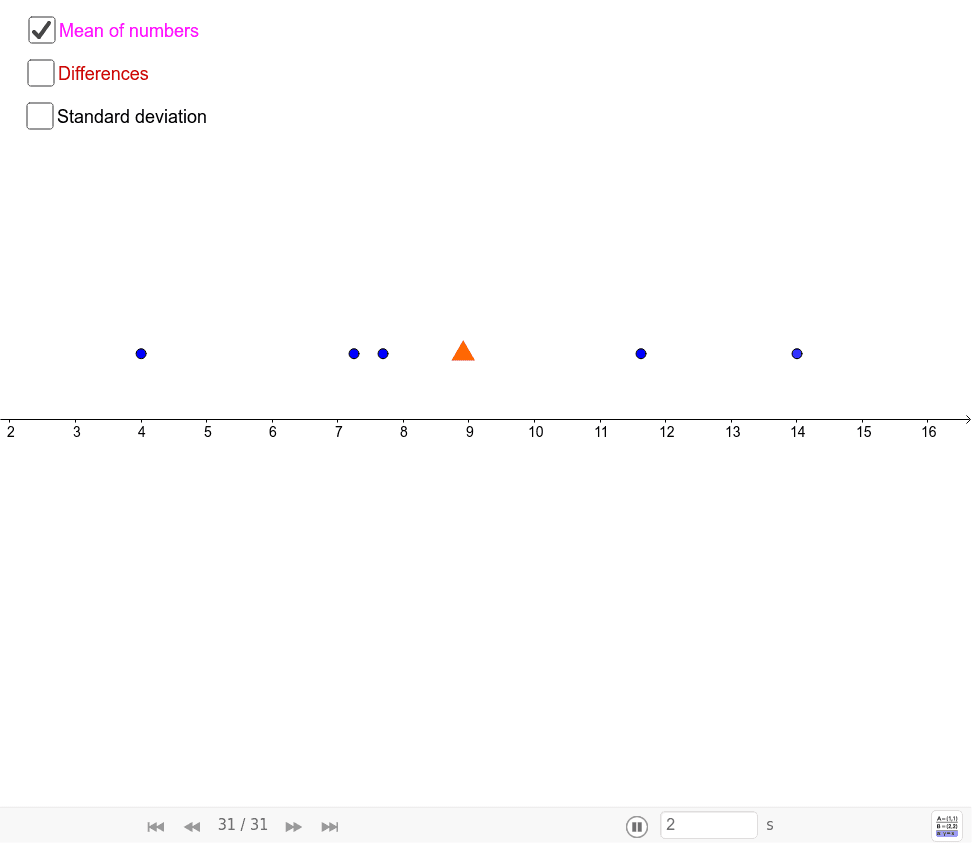Screen dimensions: 973x844
Task: Select the blue point near 11.6
Action: tap(640, 353)
